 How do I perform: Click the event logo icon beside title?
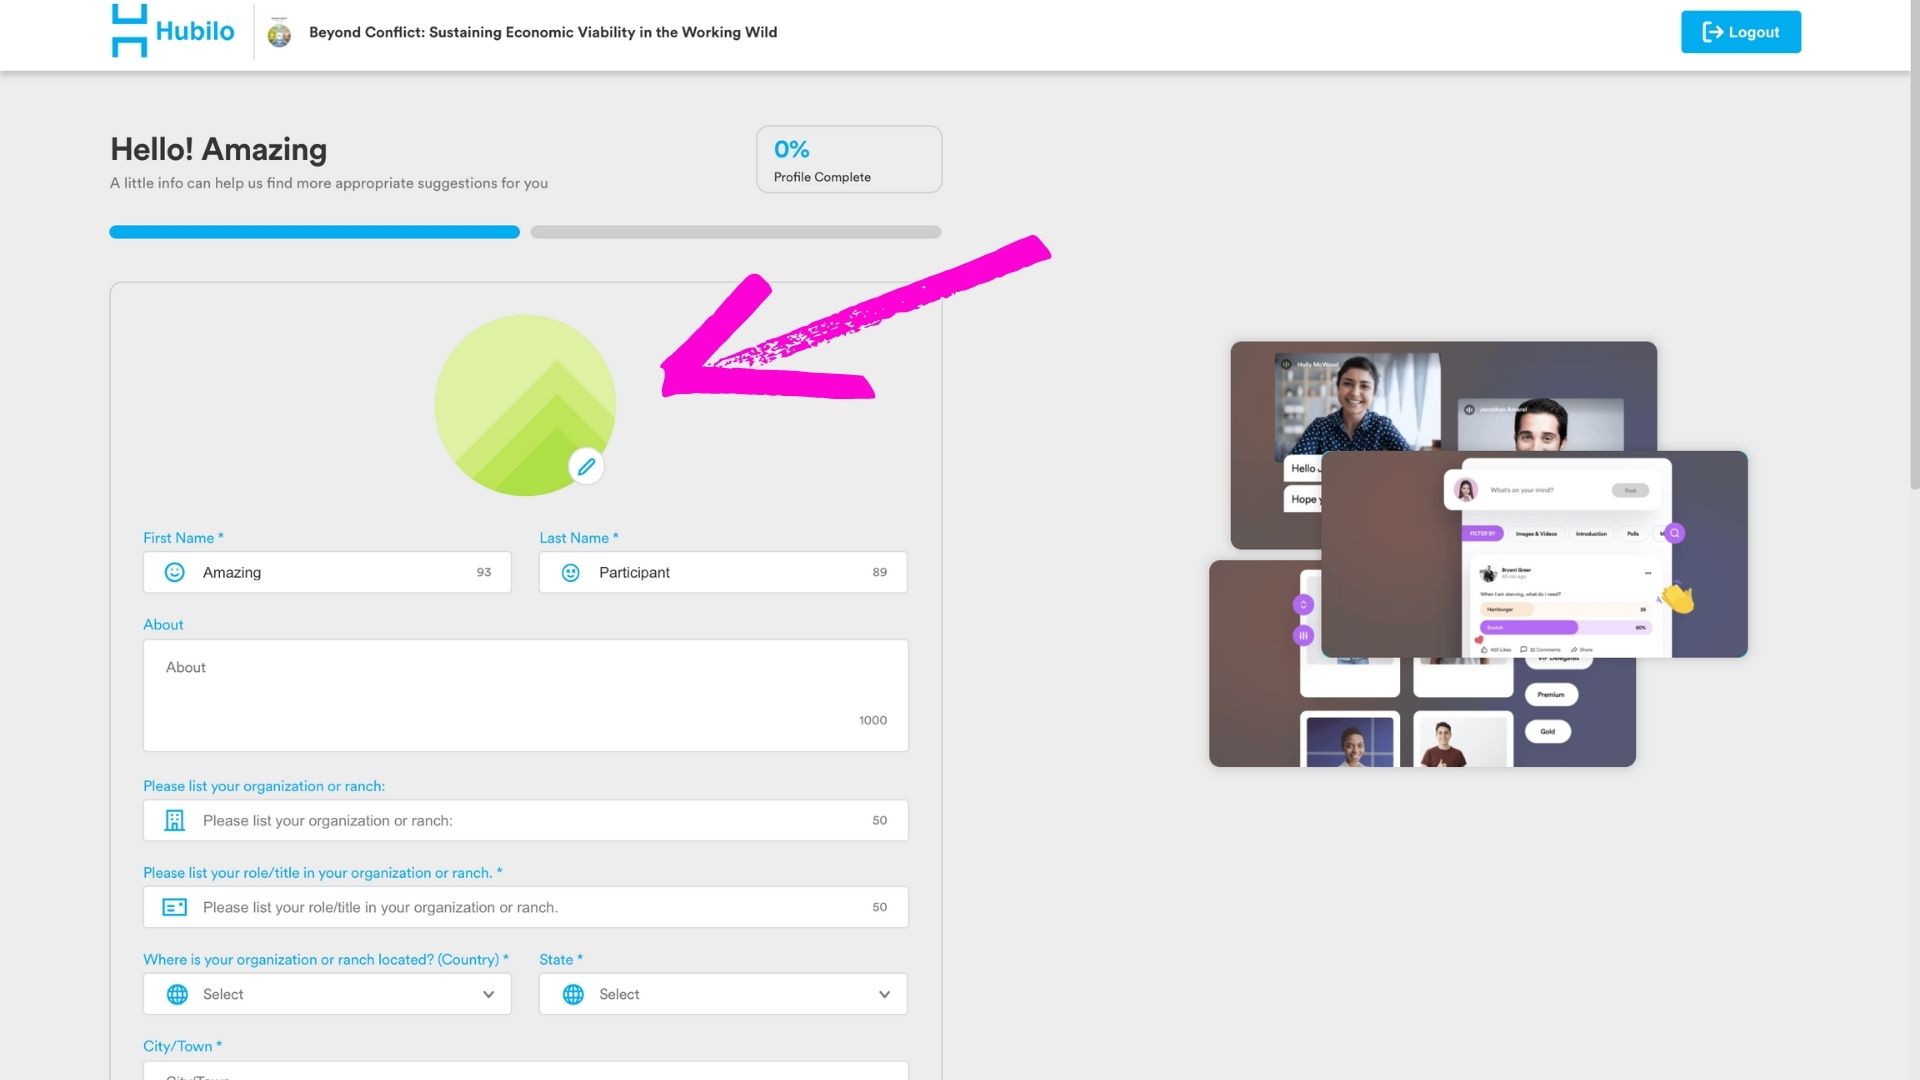[x=280, y=33]
